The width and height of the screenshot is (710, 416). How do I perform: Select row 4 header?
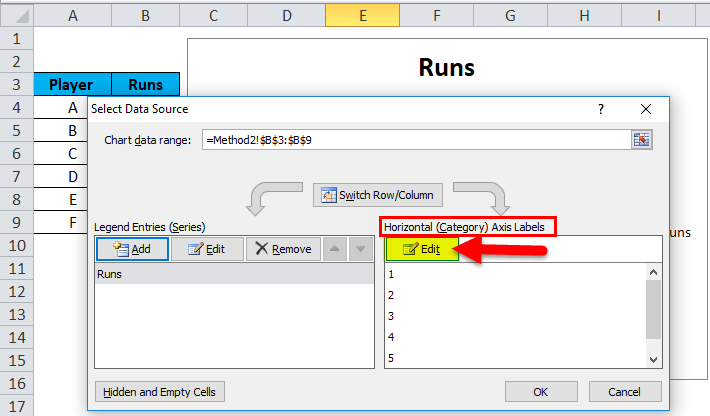coord(17,107)
